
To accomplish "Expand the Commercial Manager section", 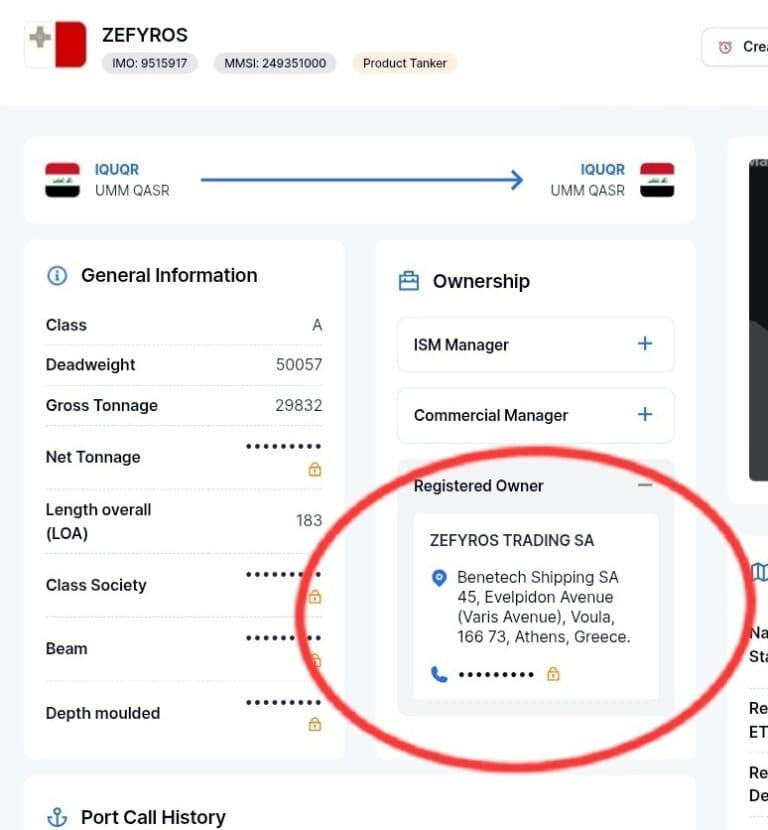I will [645, 414].
